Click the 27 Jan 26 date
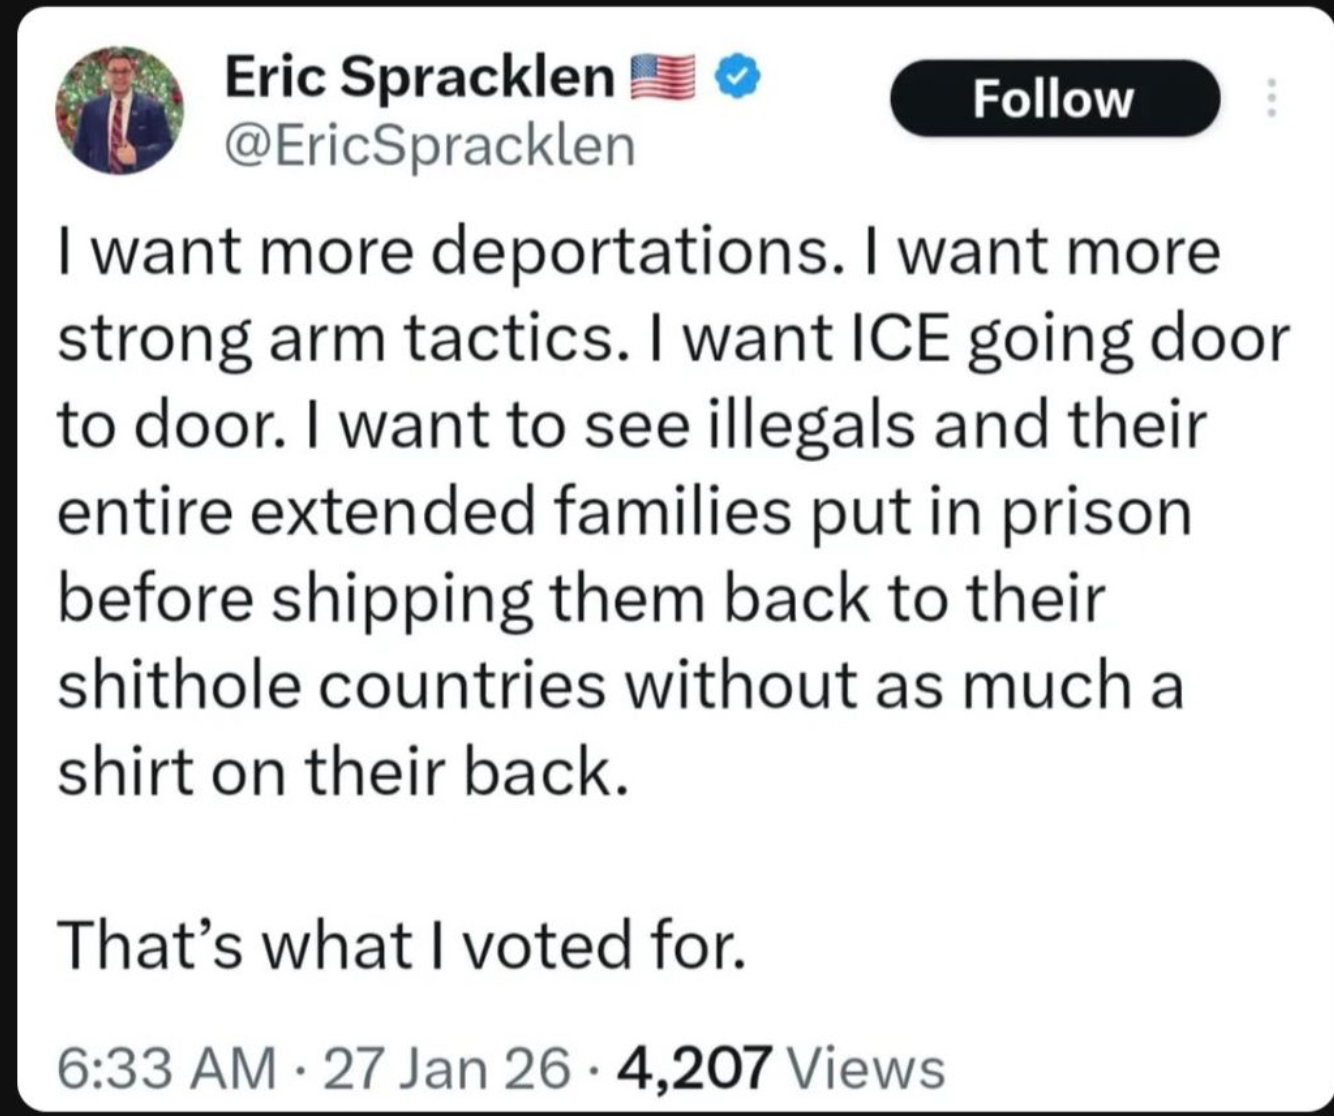Viewport: 1334px width, 1116px height. pyautogui.click(x=448, y=1066)
